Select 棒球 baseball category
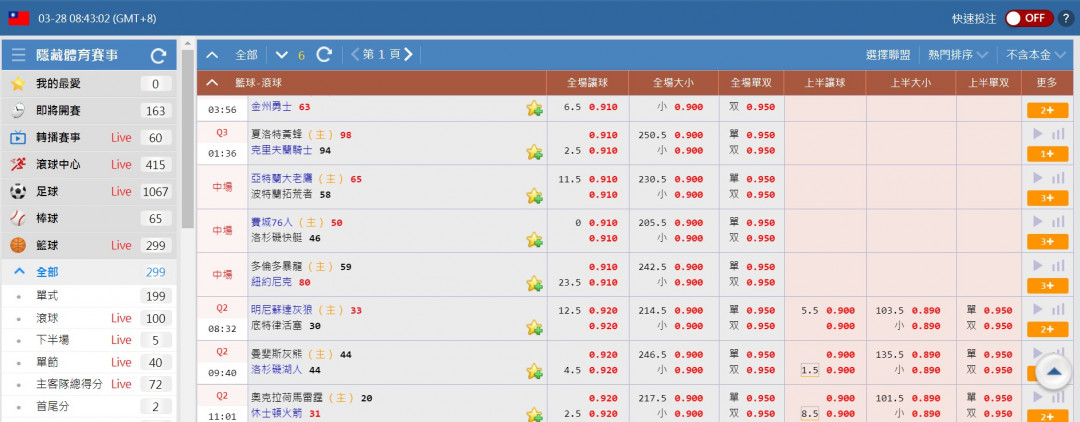The height and width of the screenshot is (422, 1080). [88, 218]
